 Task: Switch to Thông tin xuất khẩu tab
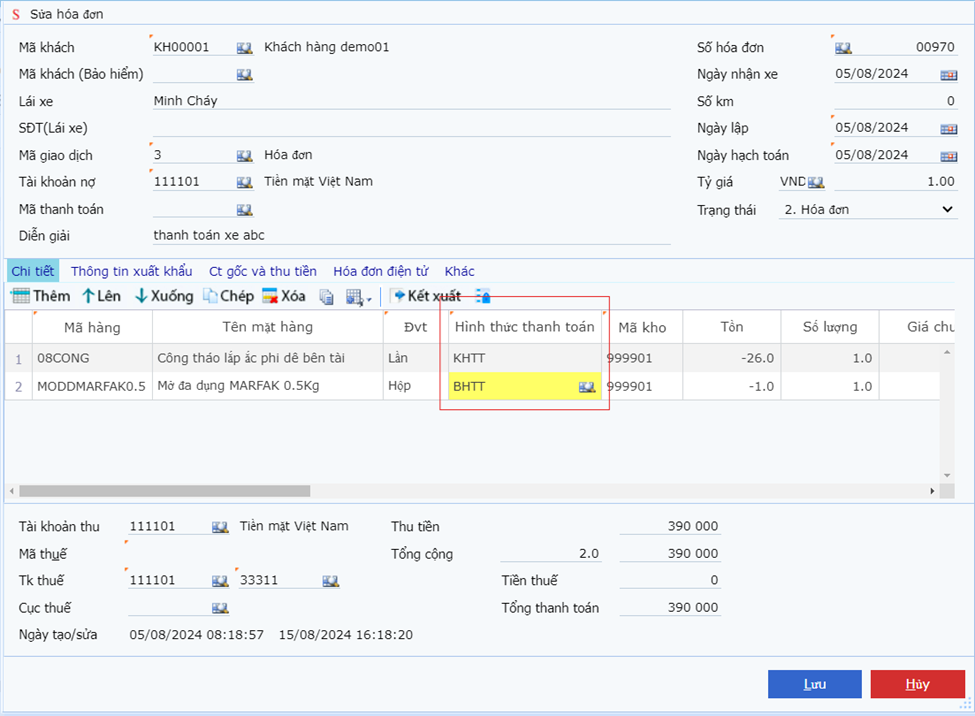tap(131, 271)
